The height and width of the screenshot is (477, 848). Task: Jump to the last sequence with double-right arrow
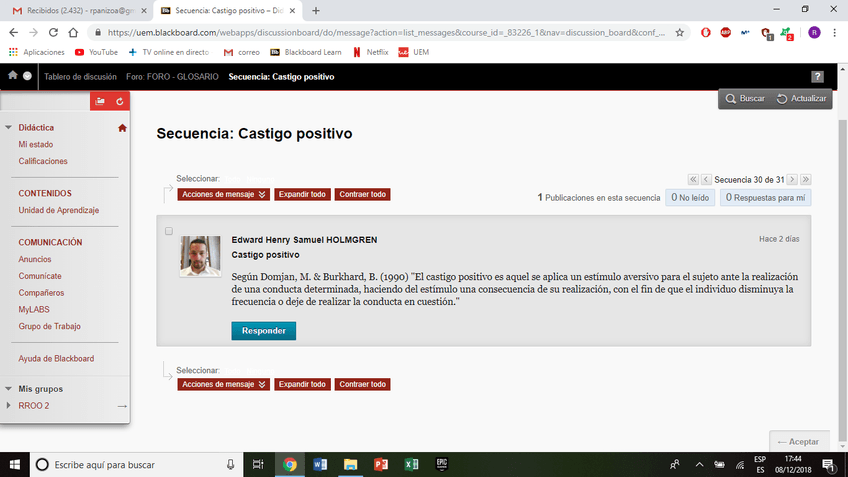805,180
